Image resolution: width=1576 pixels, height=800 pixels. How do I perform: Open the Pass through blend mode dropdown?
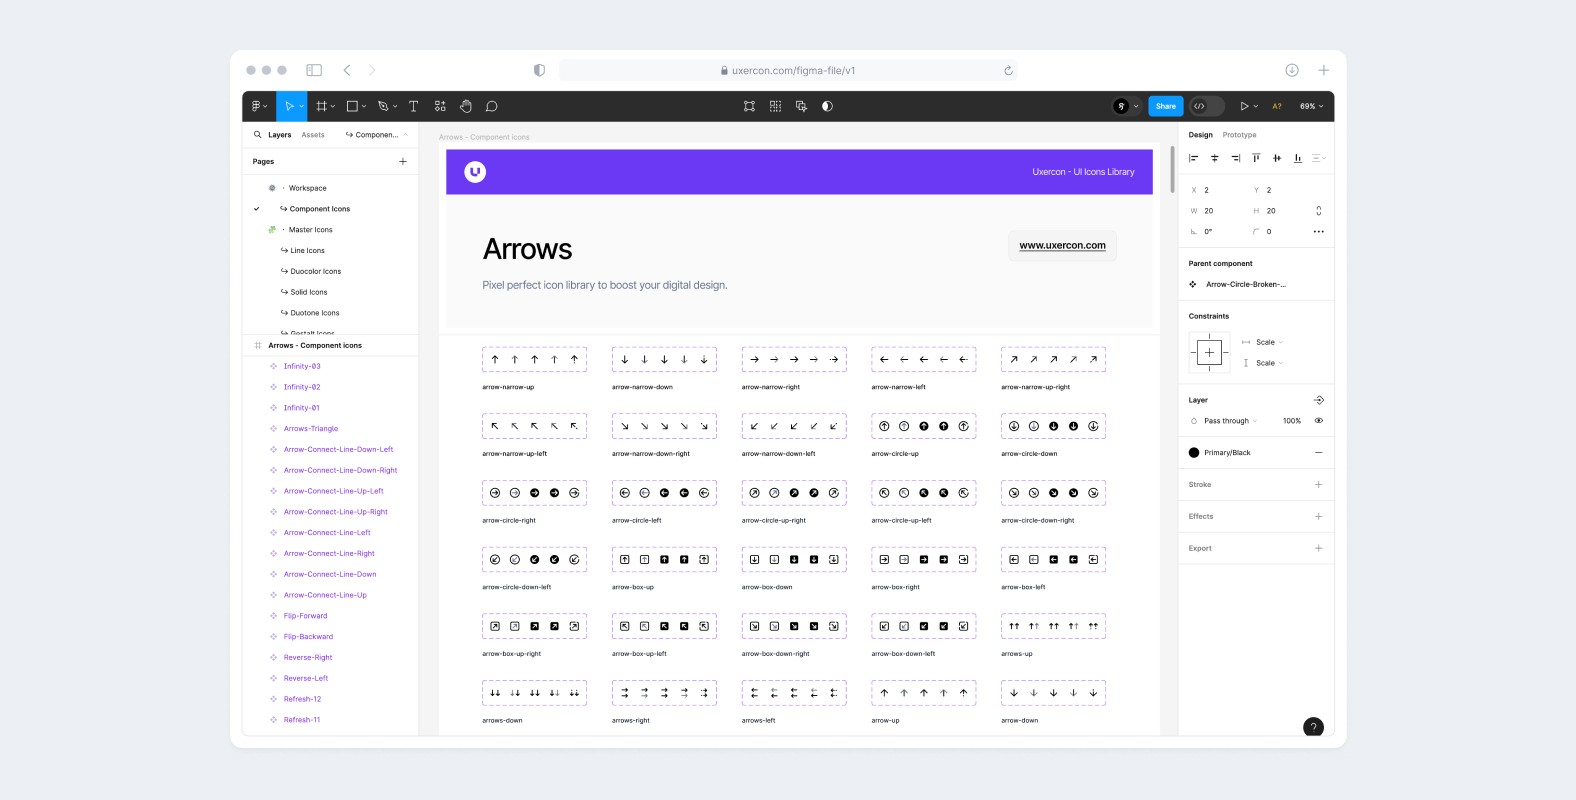(x=1230, y=421)
